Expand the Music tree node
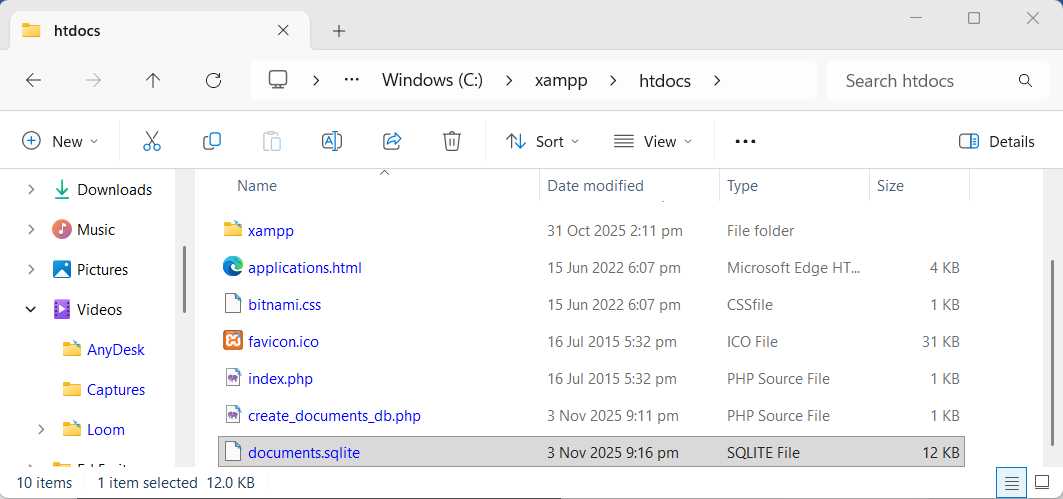The height and width of the screenshot is (499, 1063). [x=31, y=229]
